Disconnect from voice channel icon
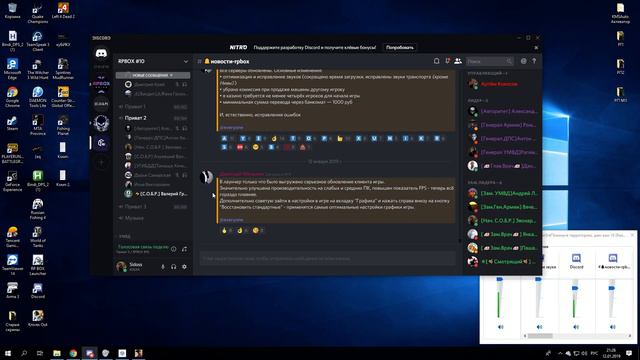640x360 pixels. 184,249
